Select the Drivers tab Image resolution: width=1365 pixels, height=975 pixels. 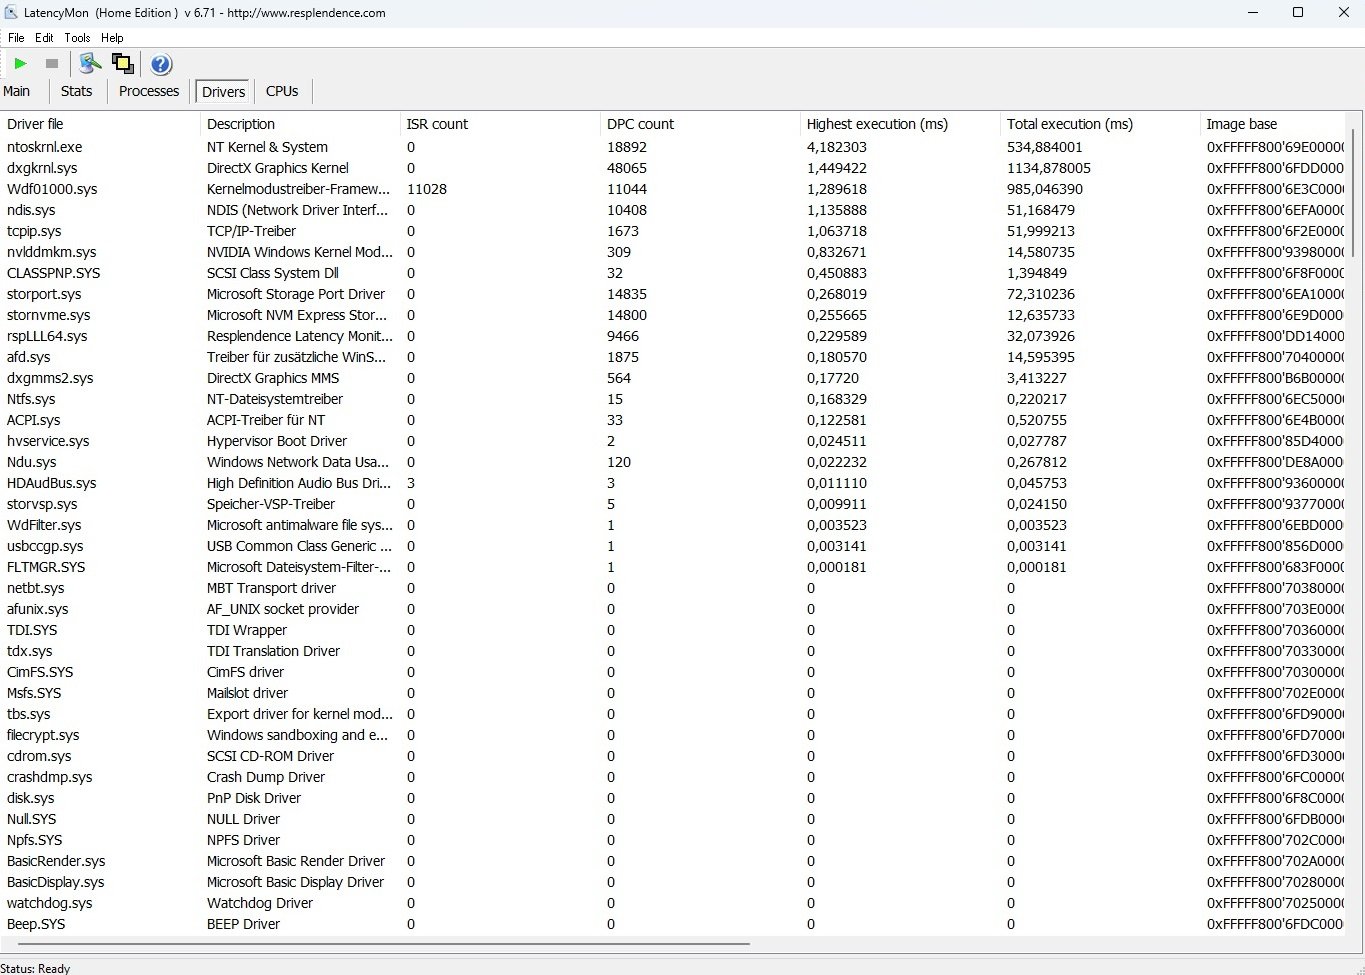[x=223, y=92]
